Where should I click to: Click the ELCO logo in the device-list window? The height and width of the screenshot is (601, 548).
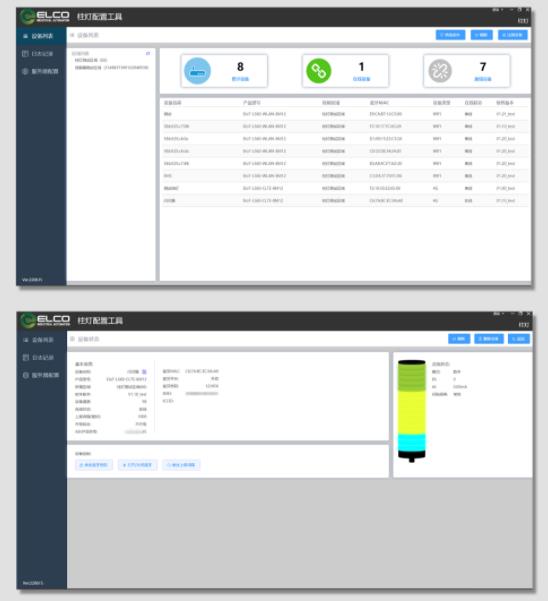point(46,16)
